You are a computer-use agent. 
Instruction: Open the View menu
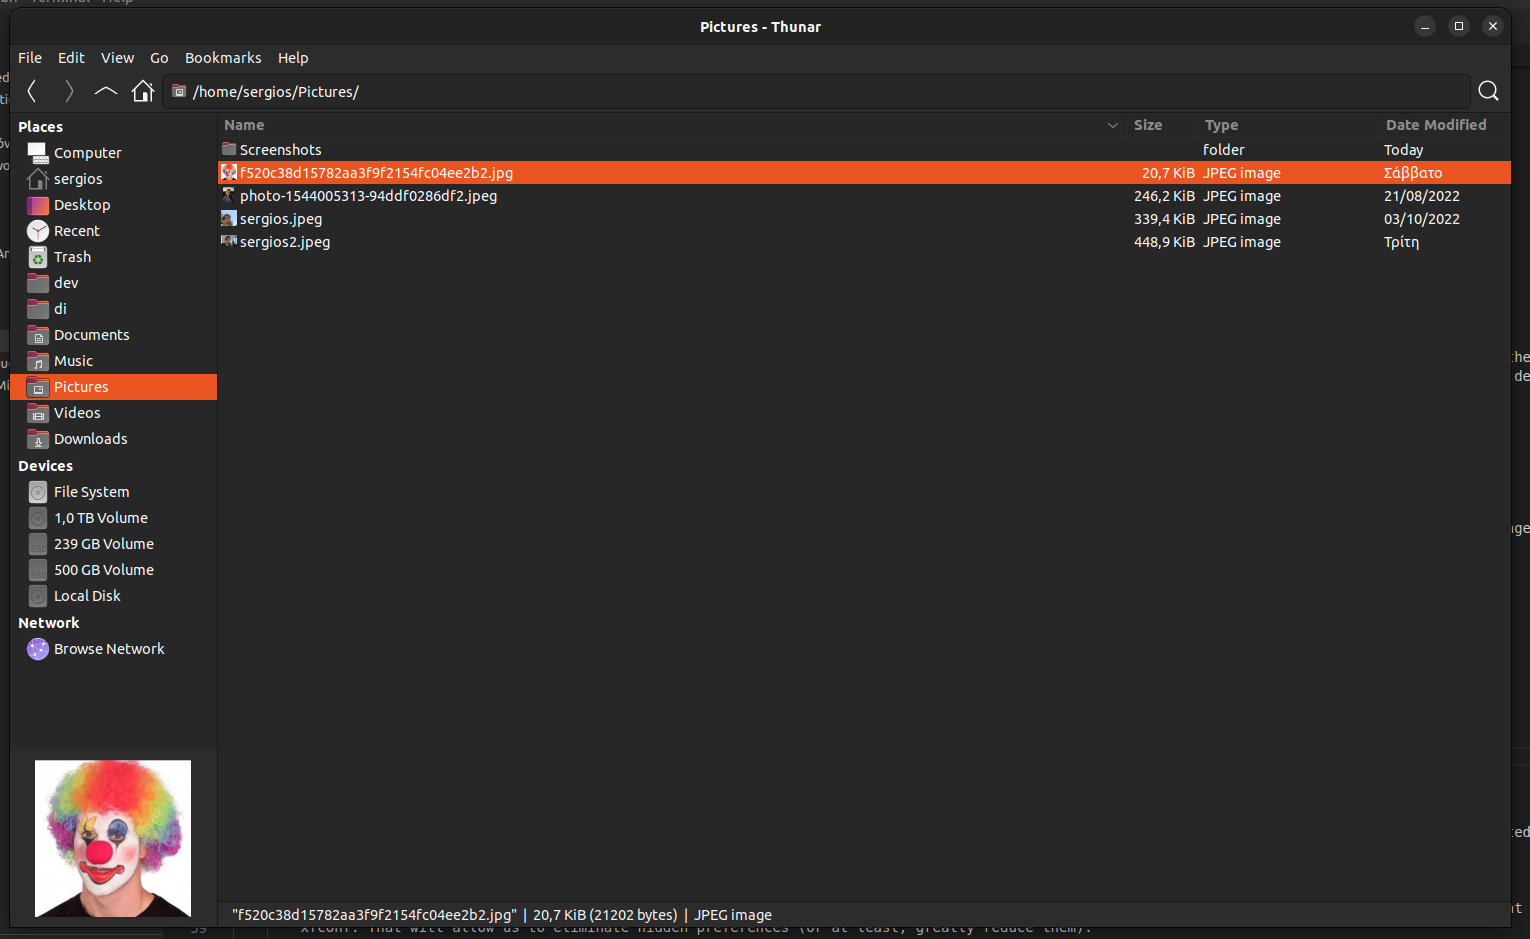click(117, 58)
